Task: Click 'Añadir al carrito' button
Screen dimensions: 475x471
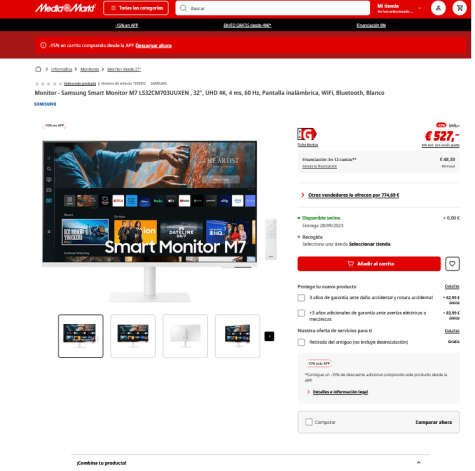Action: tap(369, 264)
